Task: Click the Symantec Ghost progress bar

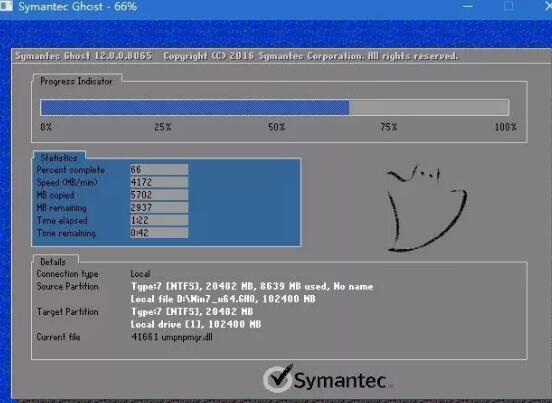Action: (x=275, y=107)
